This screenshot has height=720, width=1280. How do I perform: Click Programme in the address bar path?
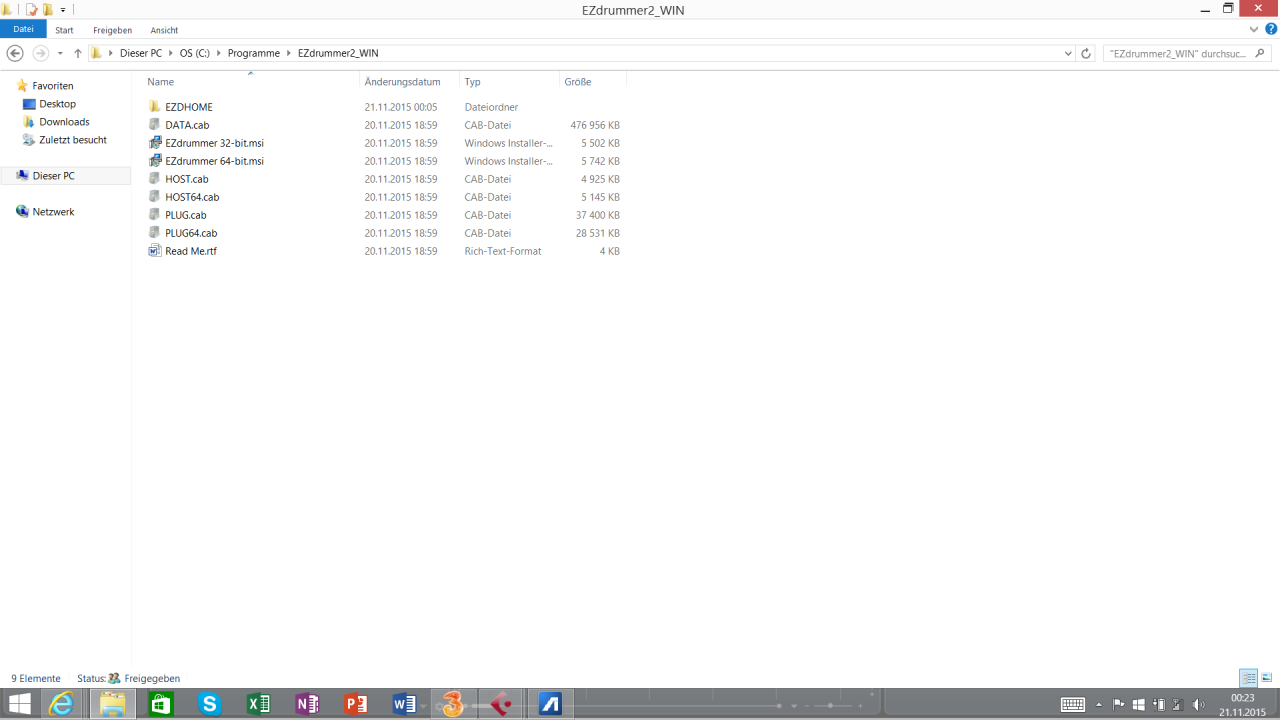254,53
